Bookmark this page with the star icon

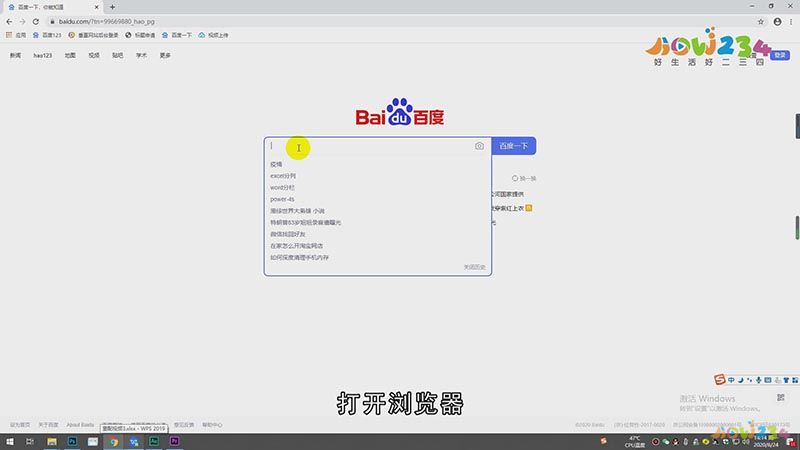click(x=761, y=21)
